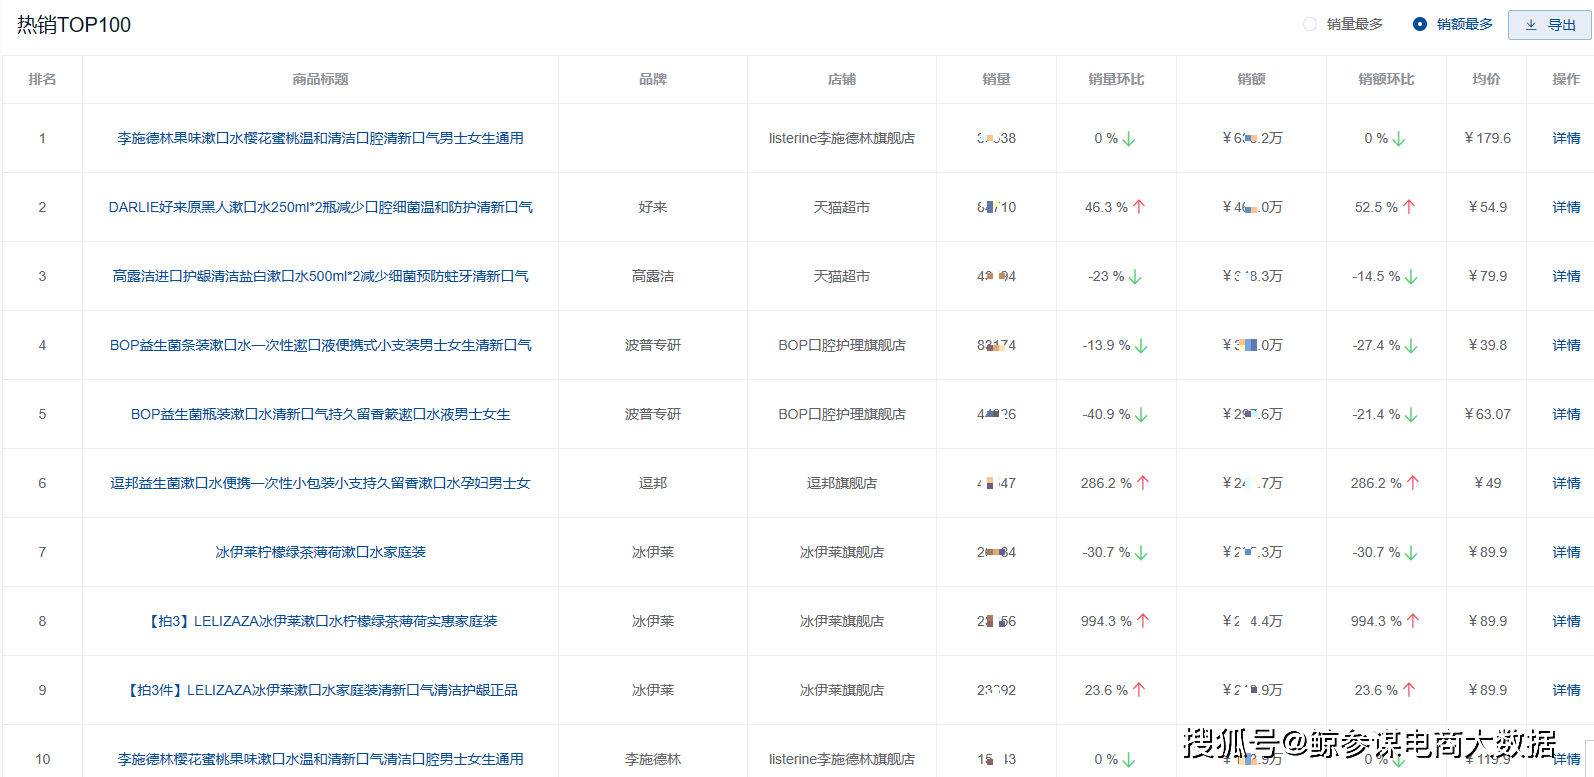
Task: Open 详情 for rank 5 row
Action: point(1566,414)
